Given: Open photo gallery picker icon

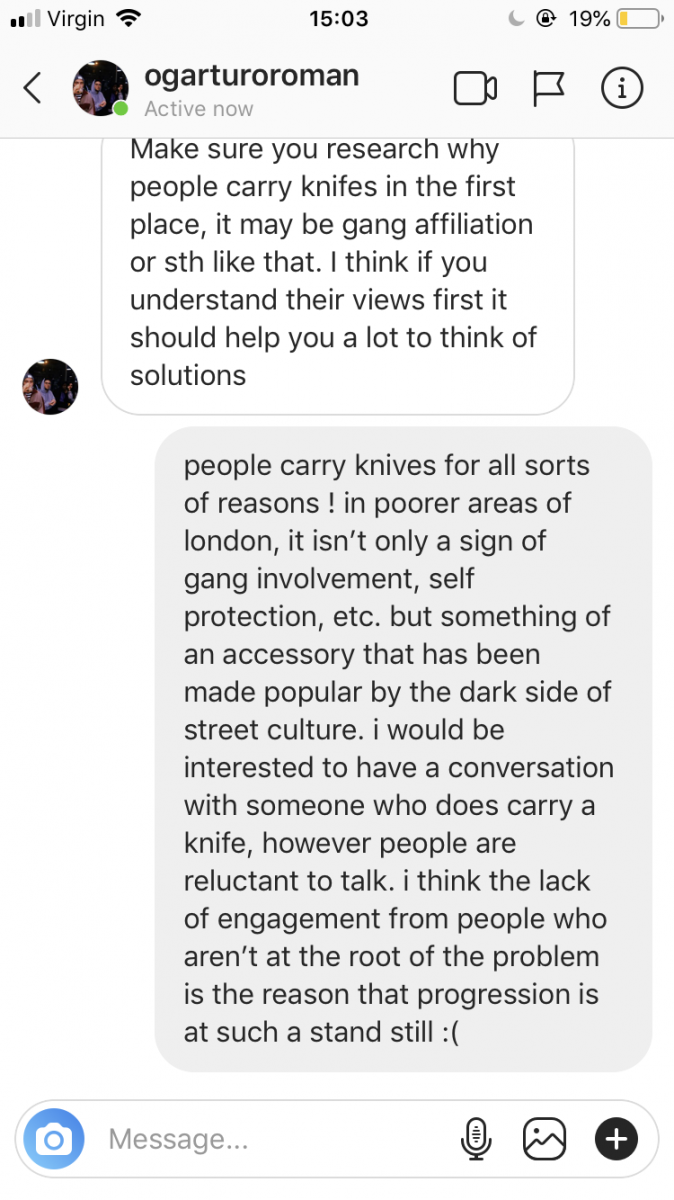Looking at the screenshot, I should coord(545,1138).
